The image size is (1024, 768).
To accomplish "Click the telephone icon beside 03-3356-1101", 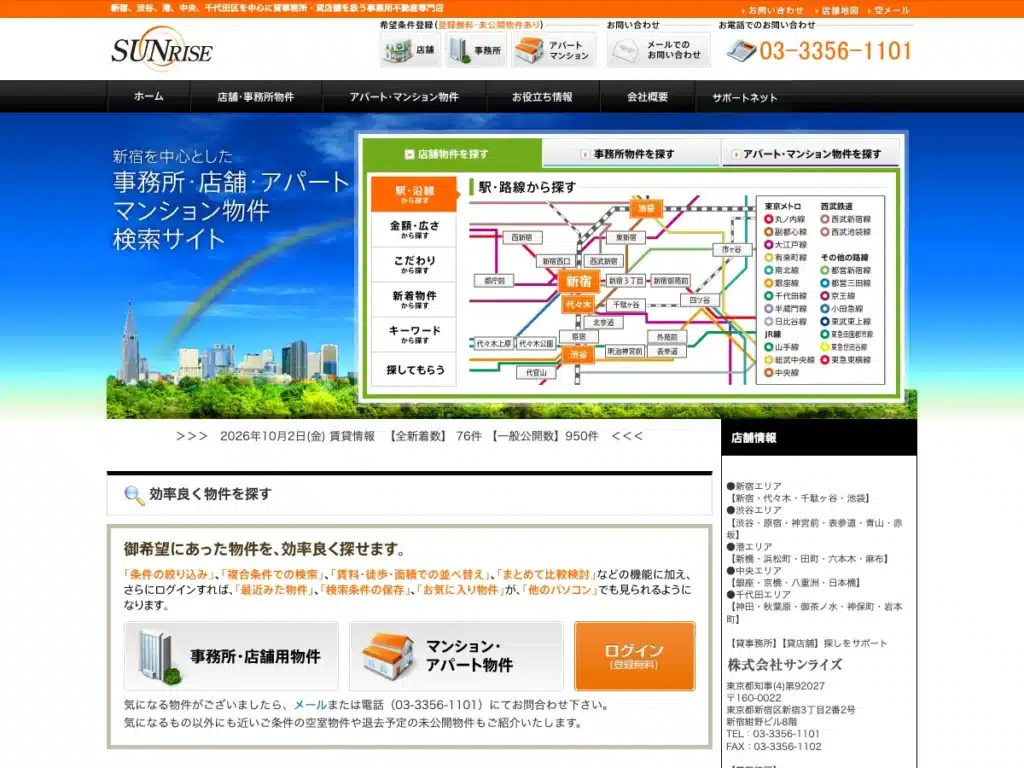I will tap(741, 51).
